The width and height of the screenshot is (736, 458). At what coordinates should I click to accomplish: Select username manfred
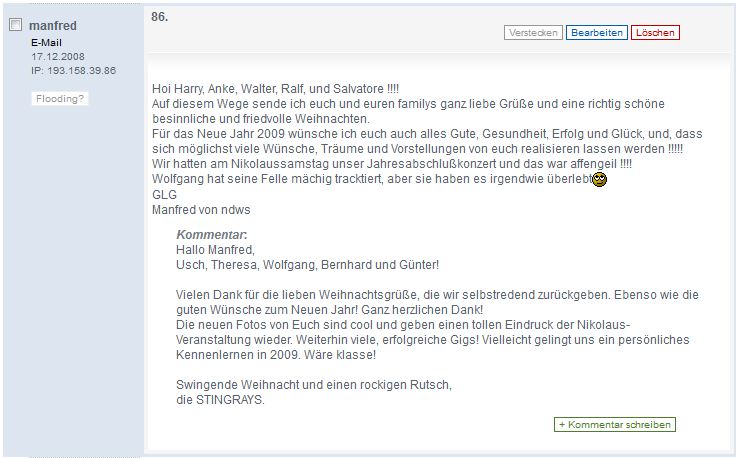pos(53,25)
